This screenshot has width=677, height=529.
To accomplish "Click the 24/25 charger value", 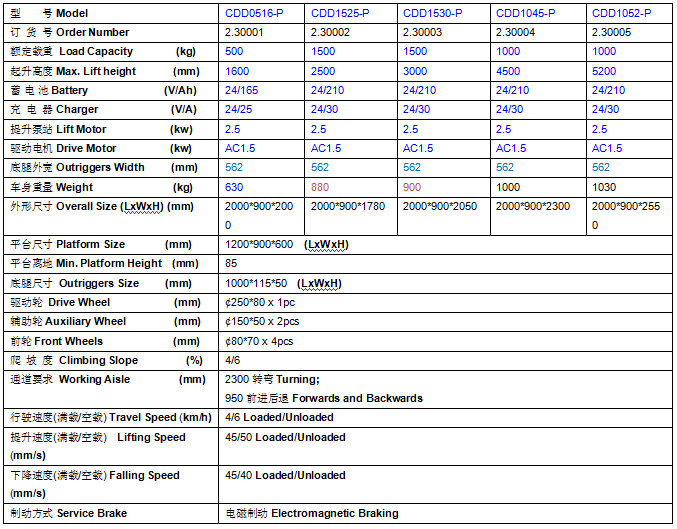I will point(239,109).
